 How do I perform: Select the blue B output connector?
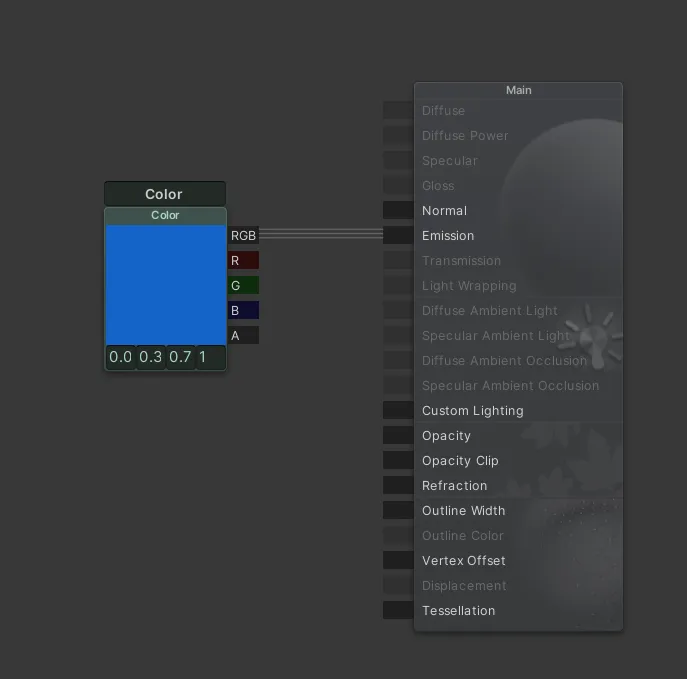point(243,311)
